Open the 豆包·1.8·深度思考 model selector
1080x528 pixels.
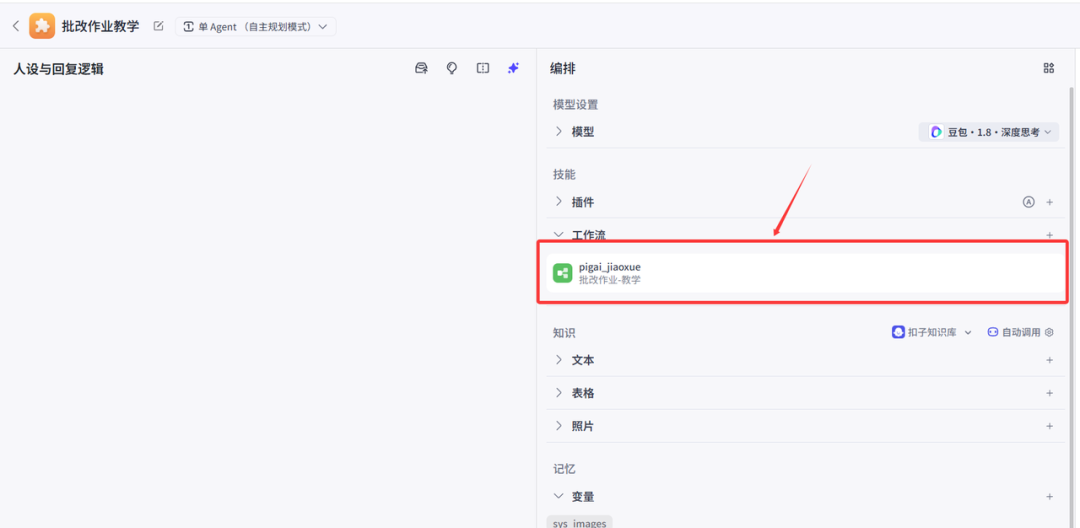989,131
